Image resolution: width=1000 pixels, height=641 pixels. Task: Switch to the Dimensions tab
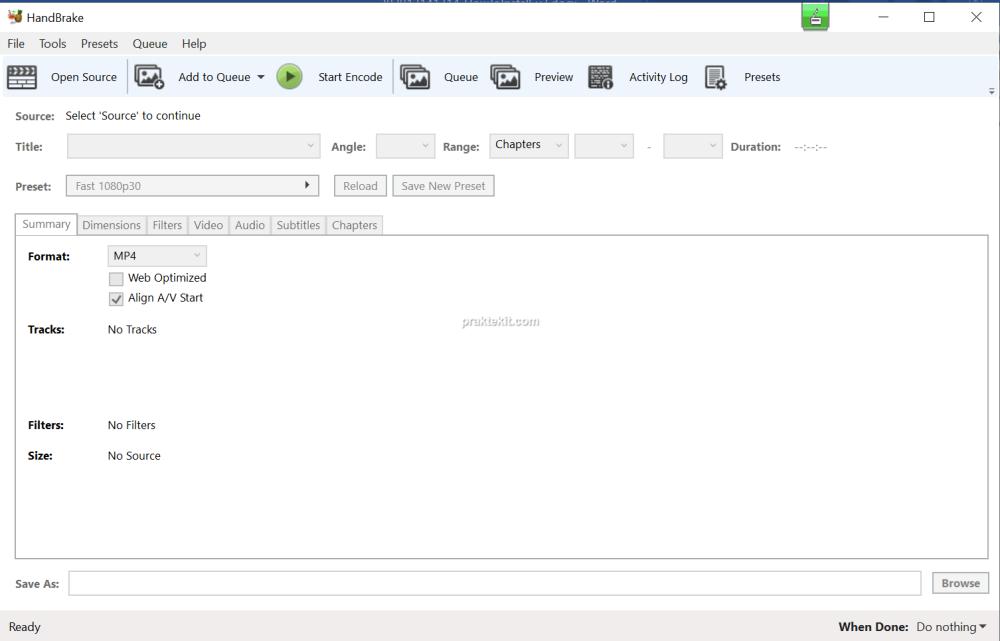click(112, 225)
